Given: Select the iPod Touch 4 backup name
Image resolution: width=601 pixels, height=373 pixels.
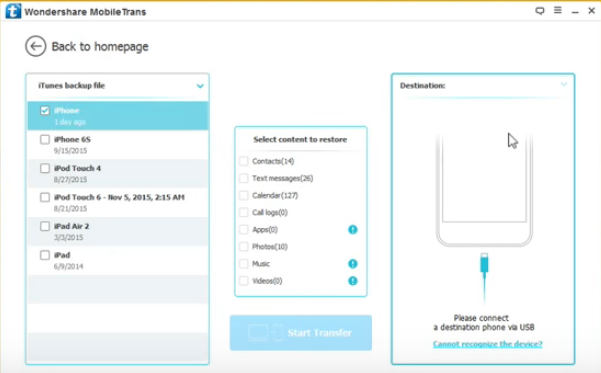Looking at the screenshot, I should tap(77, 168).
